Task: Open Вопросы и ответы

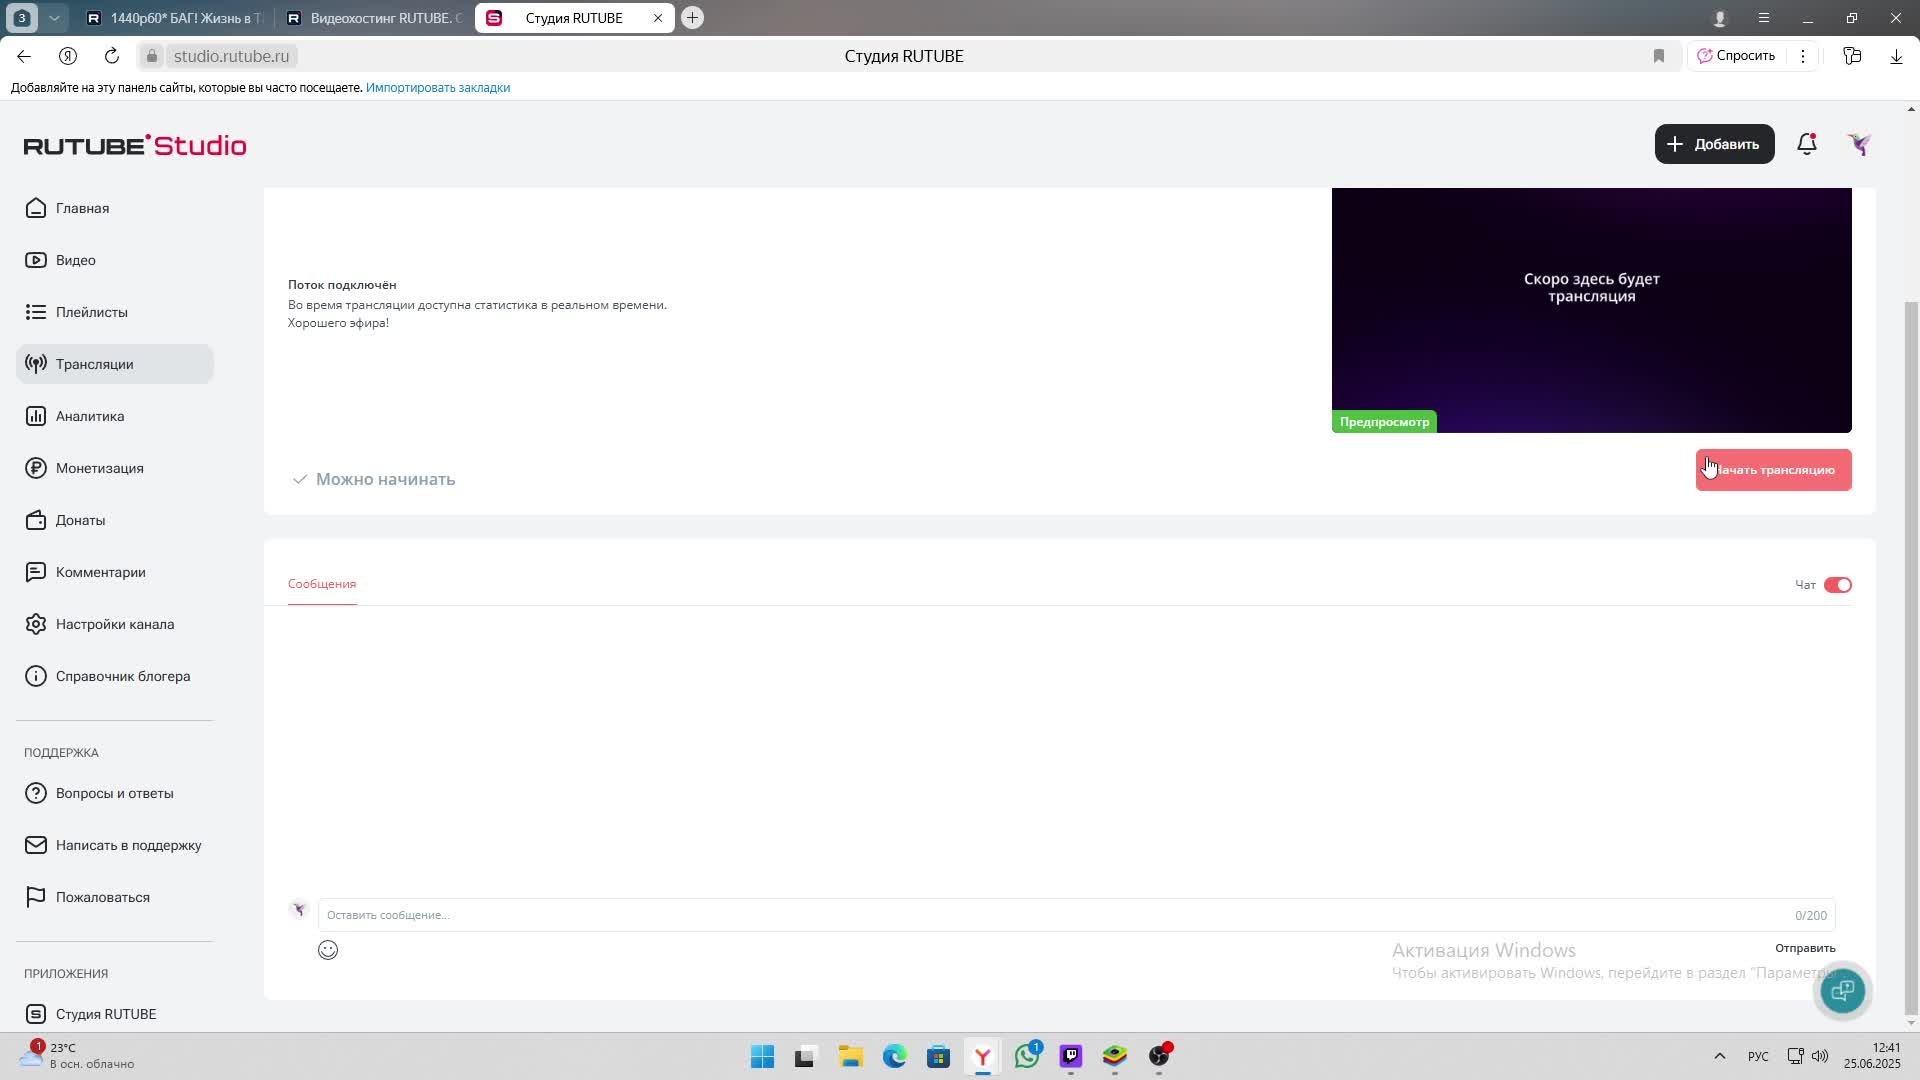Action: point(115,793)
